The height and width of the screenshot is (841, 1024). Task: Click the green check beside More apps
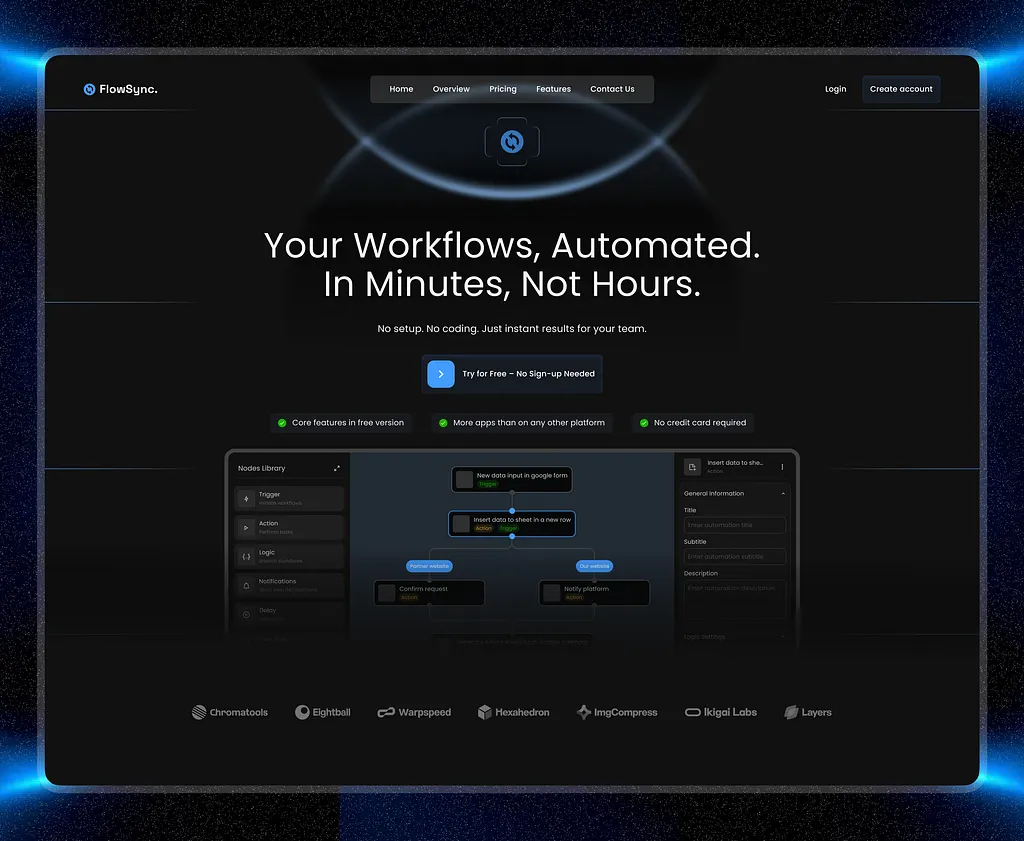click(x=443, y=423)
